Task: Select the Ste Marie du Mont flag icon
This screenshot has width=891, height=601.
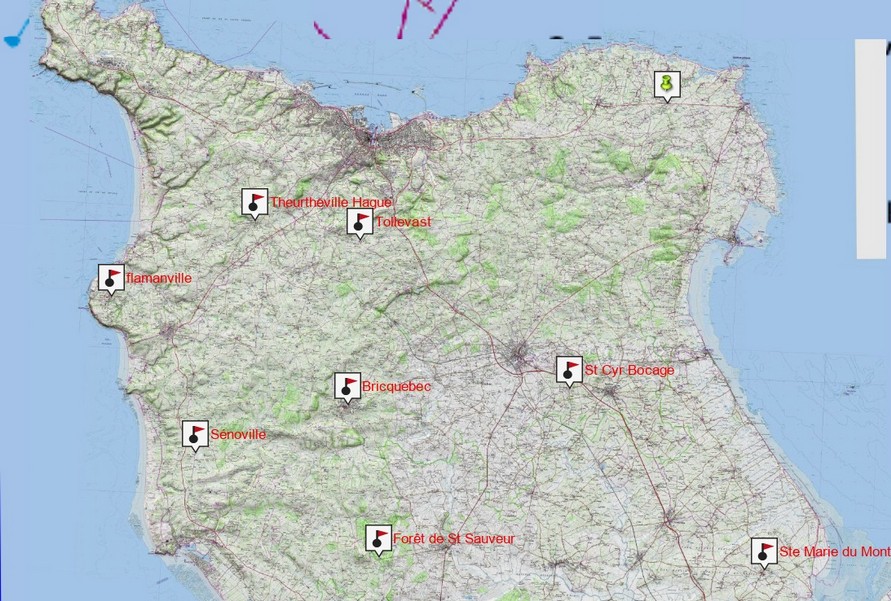Action: pyautogui.click(x=764, y=551)
